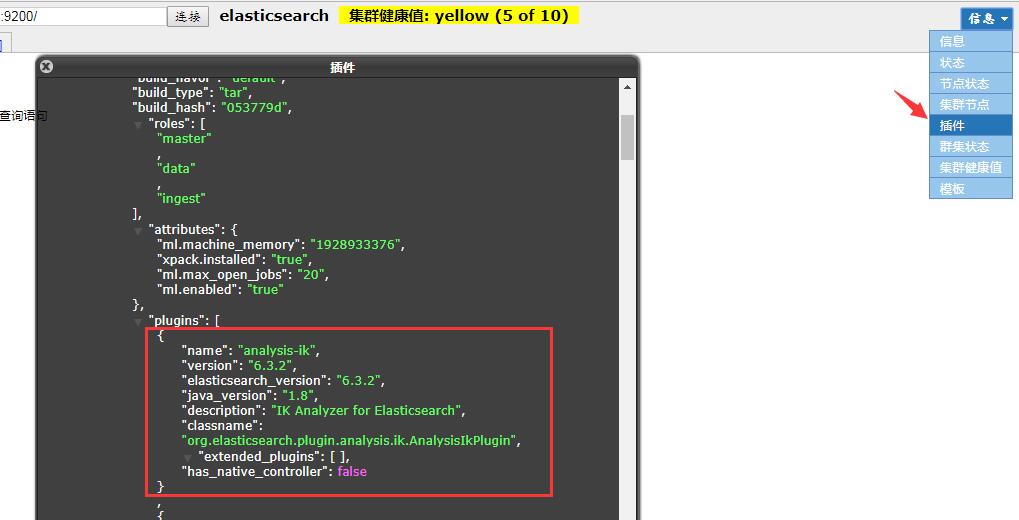
Task: Collapse the "roles" array node
Action: click(138, 124)
